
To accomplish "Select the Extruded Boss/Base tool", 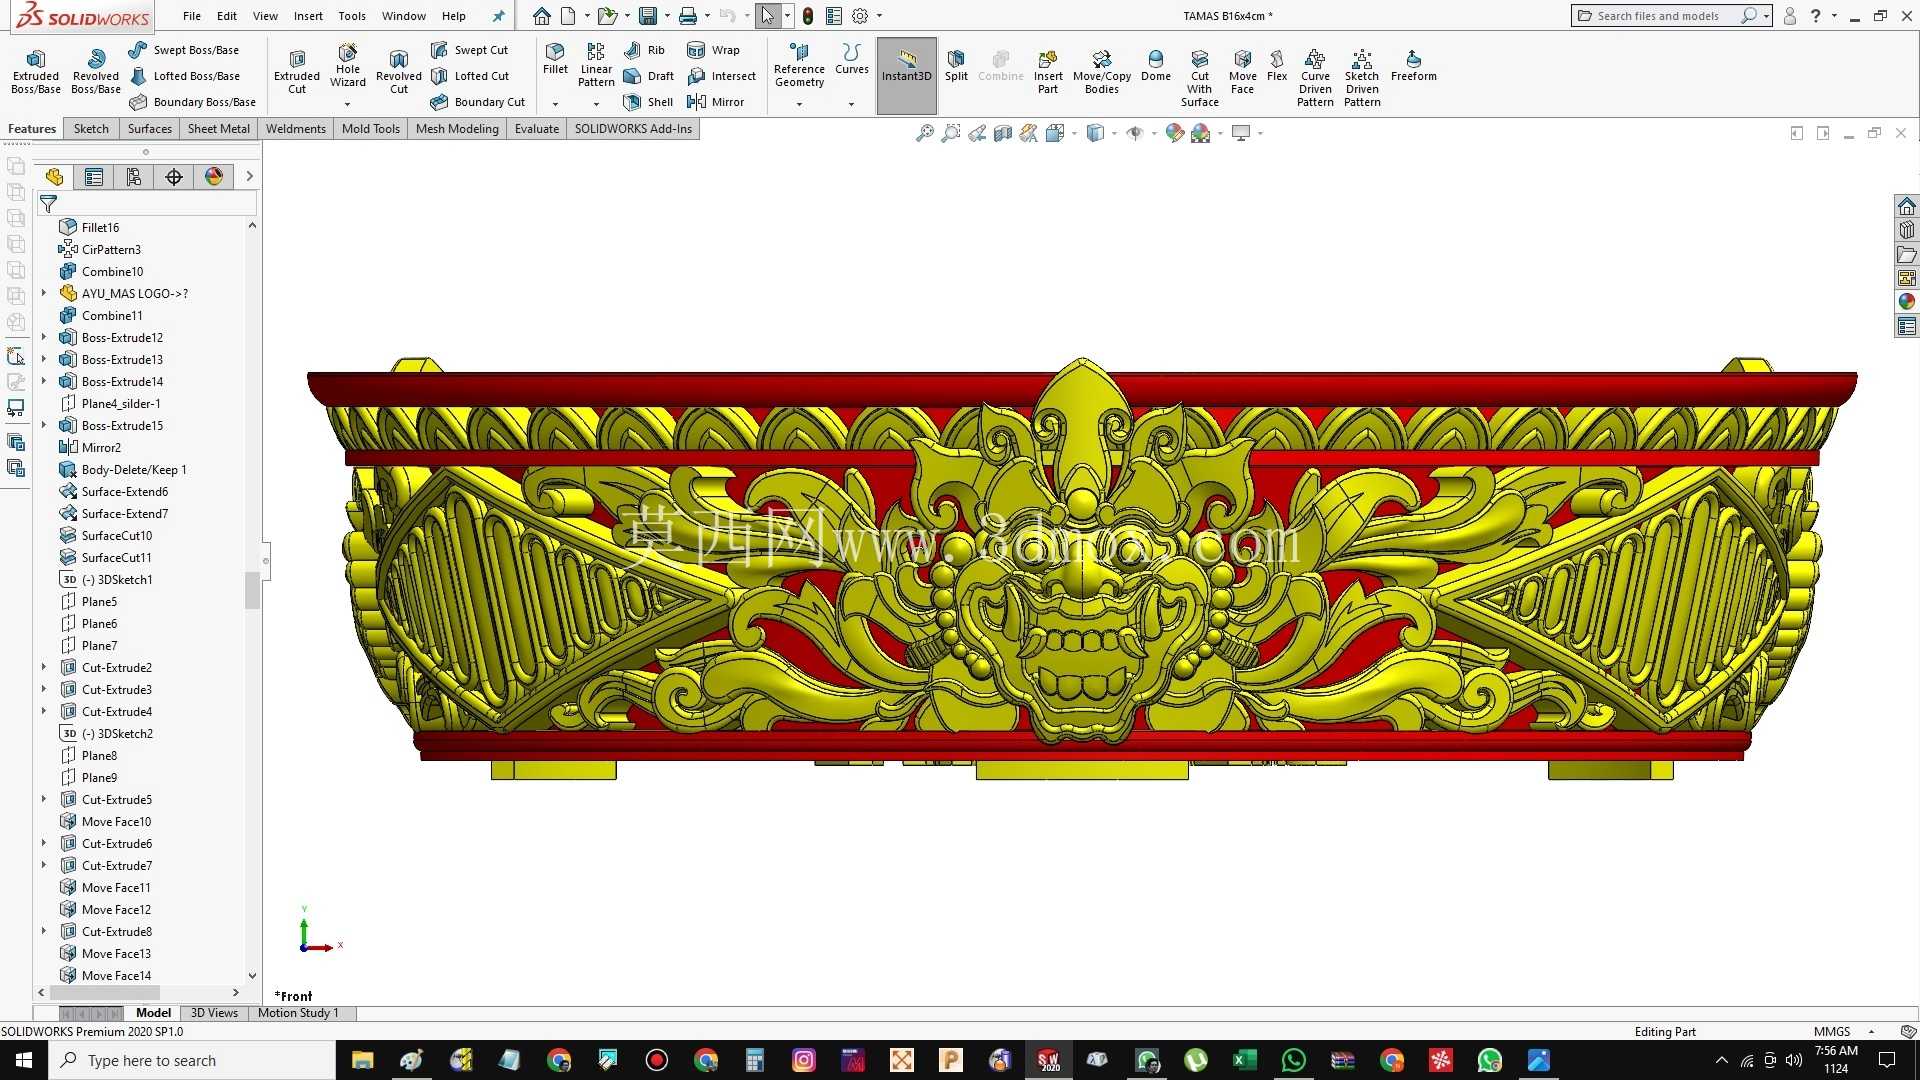I will tap(36, 72).
